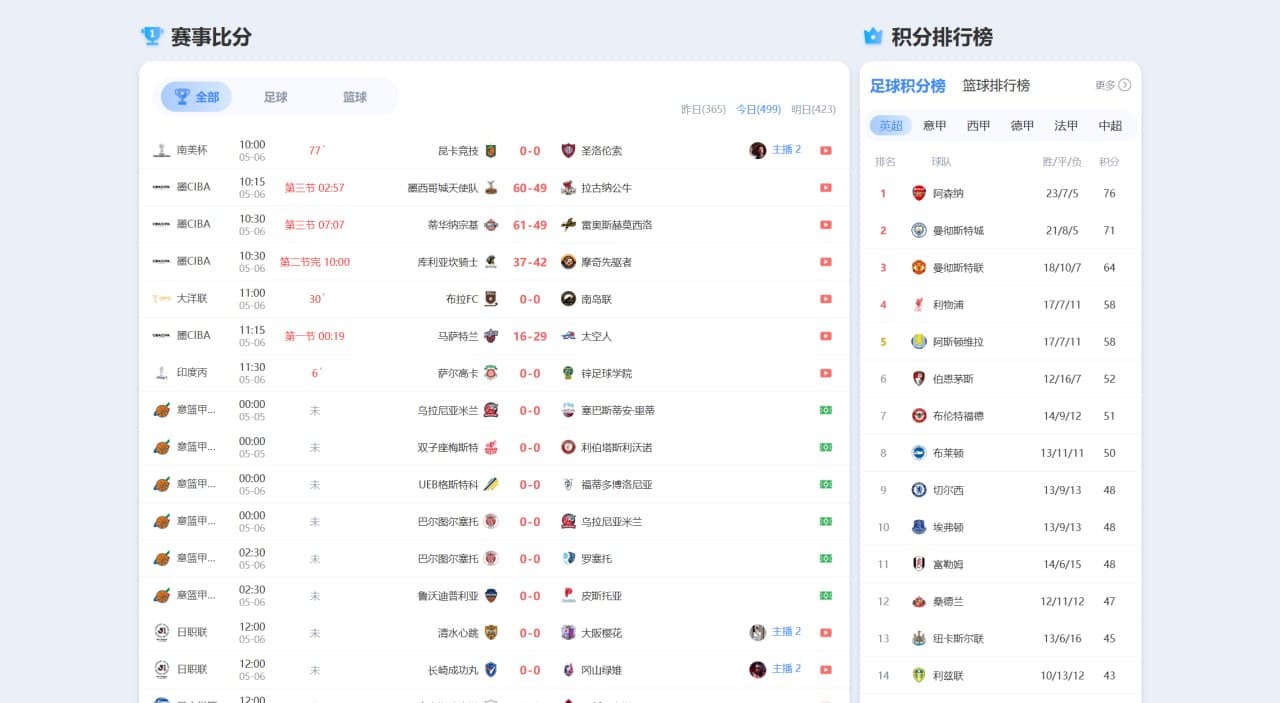
Task: Show 明日(423) matches
Action: [813, 109]
